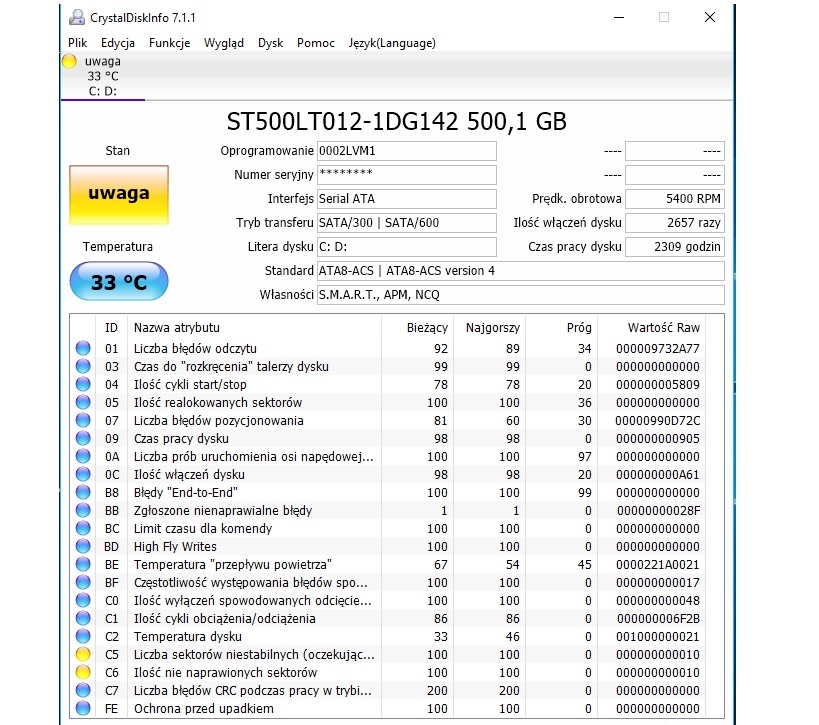Click yellow warning icon for C5 row
The height and width of the screenshot is (725, 819).
[x=83, y=654]
